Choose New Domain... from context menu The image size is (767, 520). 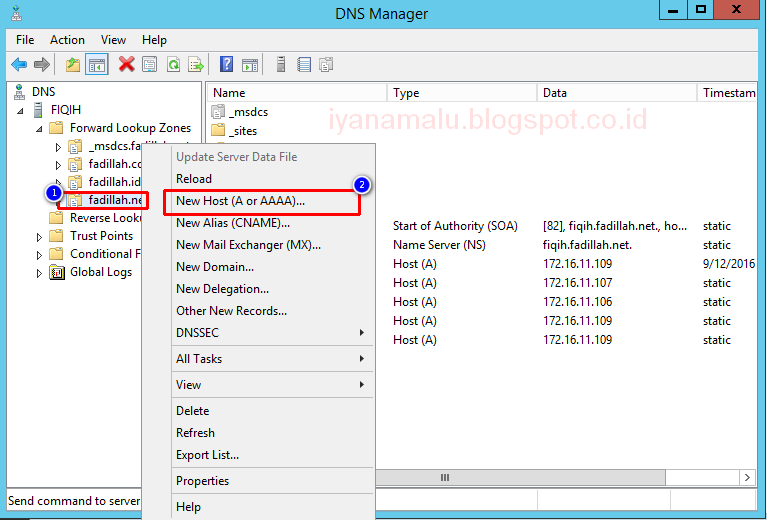point(273,267)
